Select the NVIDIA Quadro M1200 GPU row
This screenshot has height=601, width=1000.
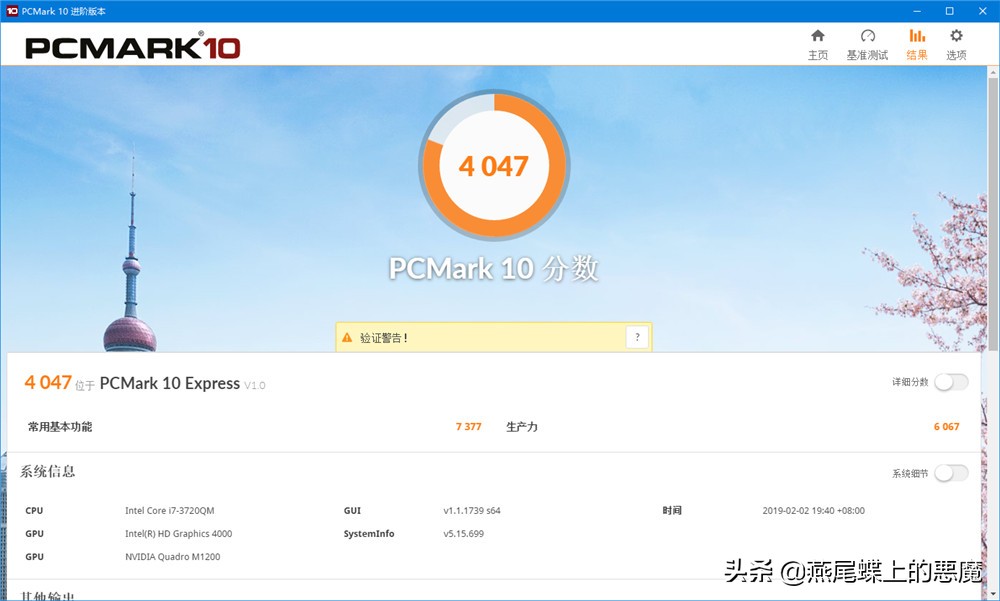pos(172,556)
